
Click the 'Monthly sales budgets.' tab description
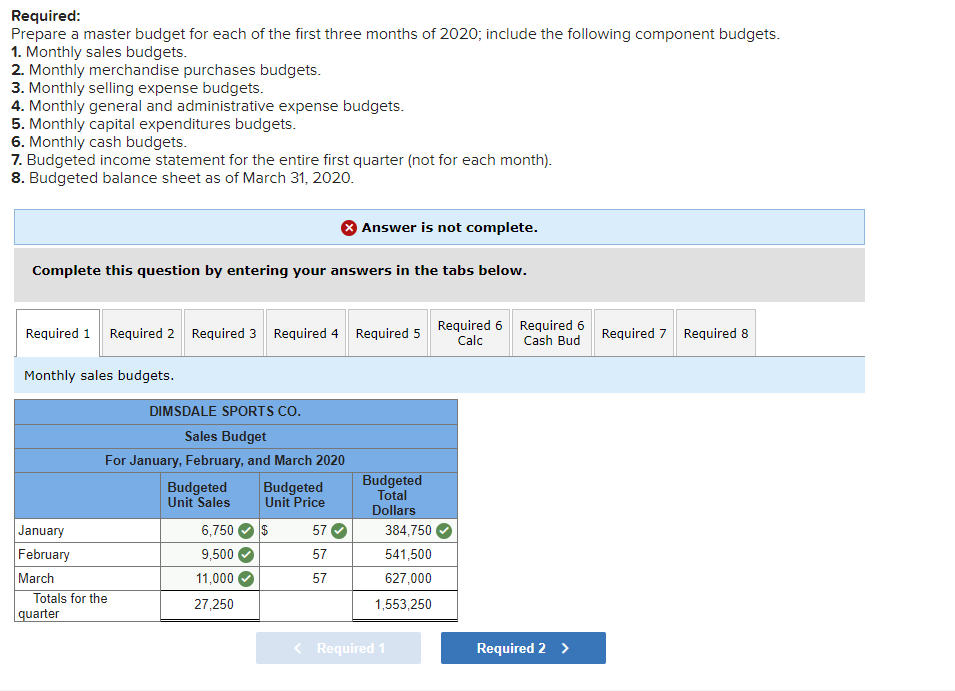coord(99,376)
